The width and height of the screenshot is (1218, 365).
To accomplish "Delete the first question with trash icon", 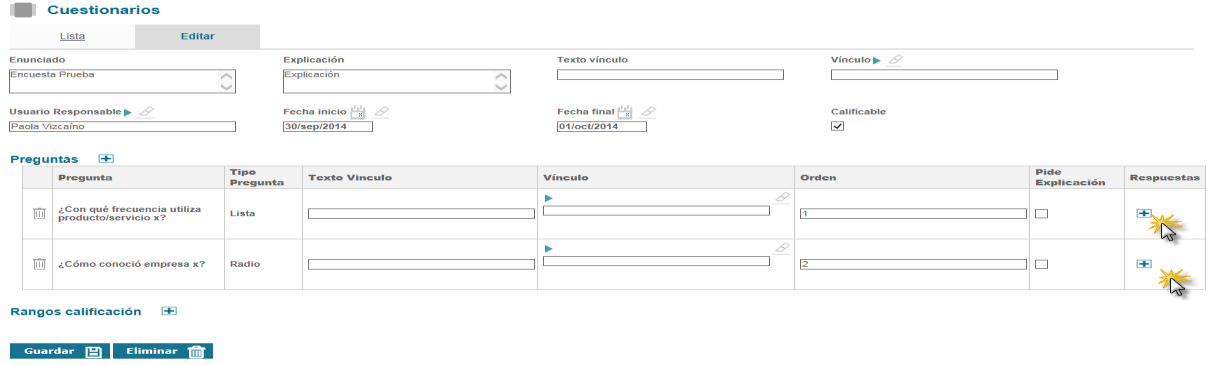I will [x=40, y=214].
